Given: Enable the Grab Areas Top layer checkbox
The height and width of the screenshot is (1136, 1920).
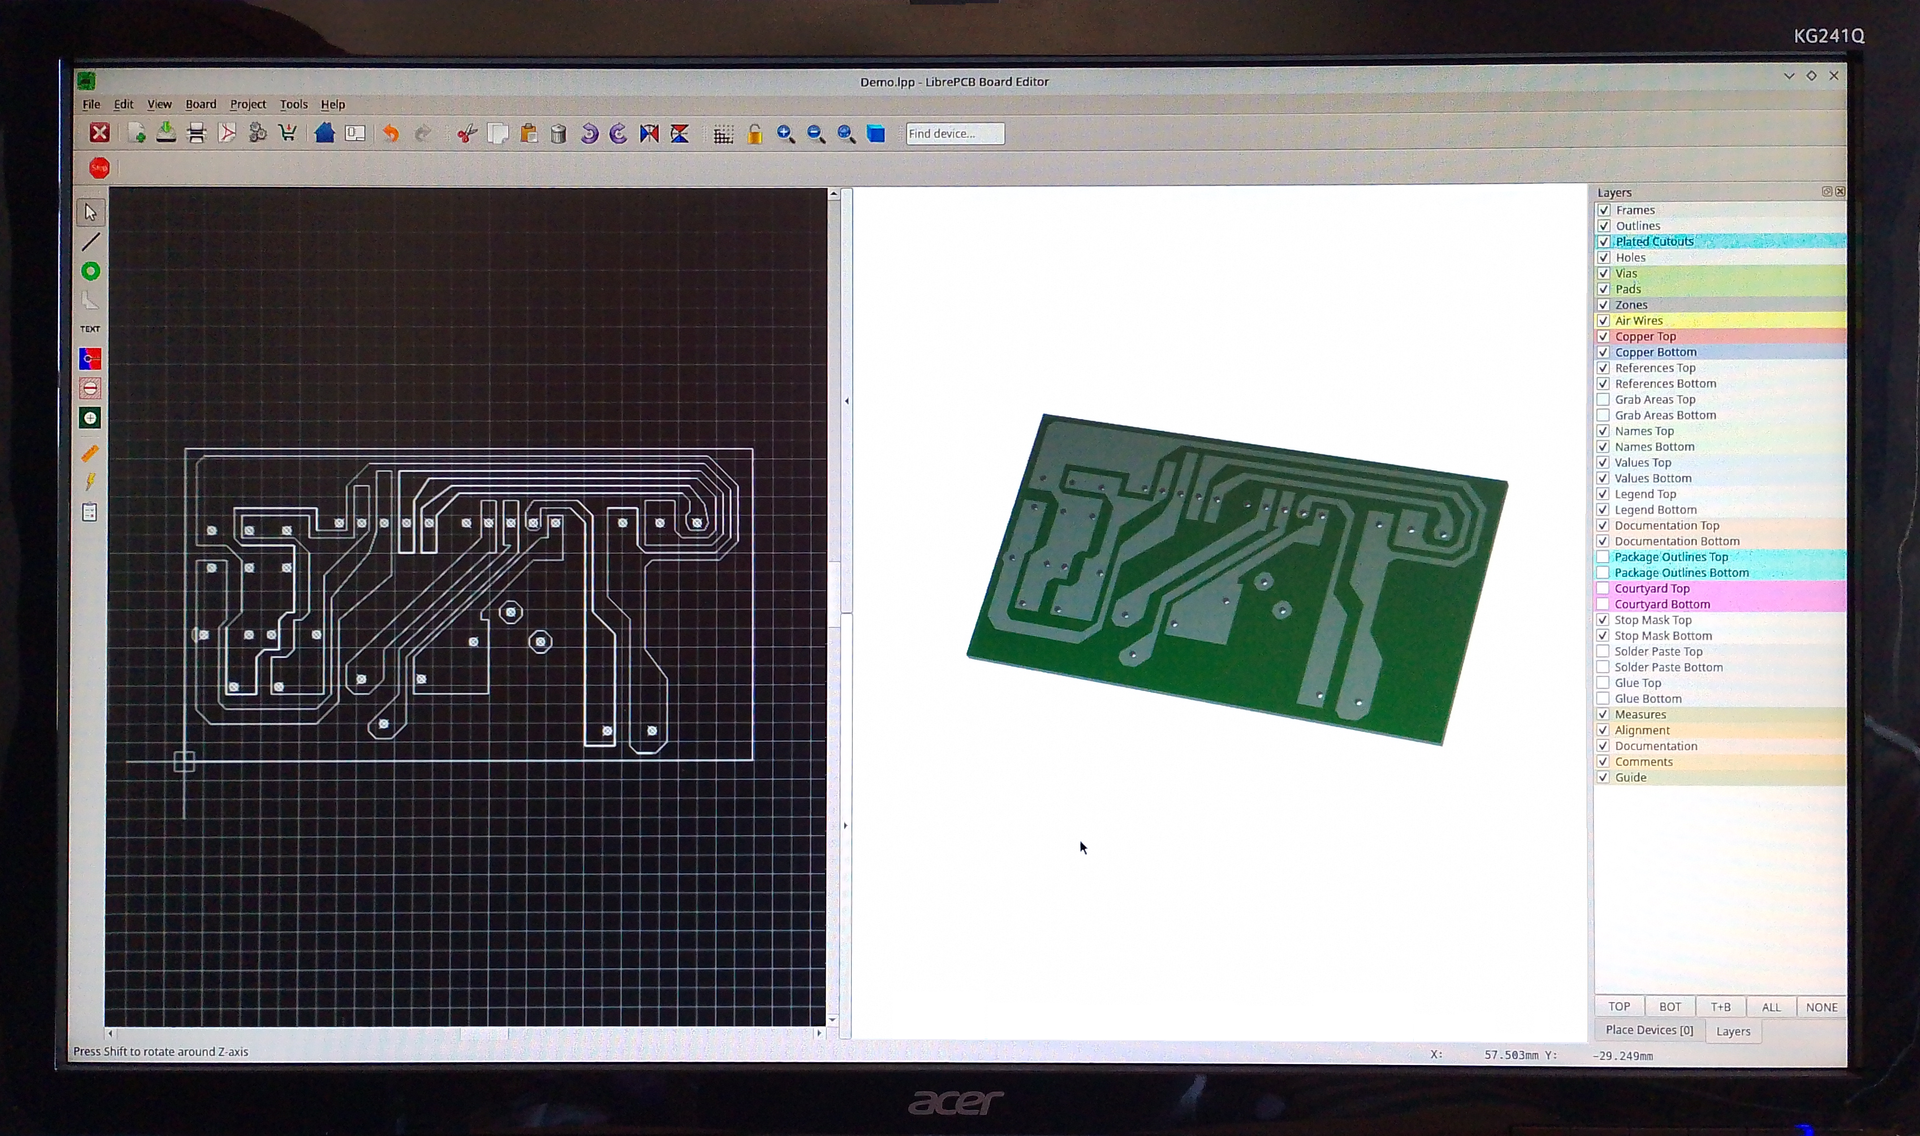Looking at the screenshot, I should click(x=1603, y=400).
